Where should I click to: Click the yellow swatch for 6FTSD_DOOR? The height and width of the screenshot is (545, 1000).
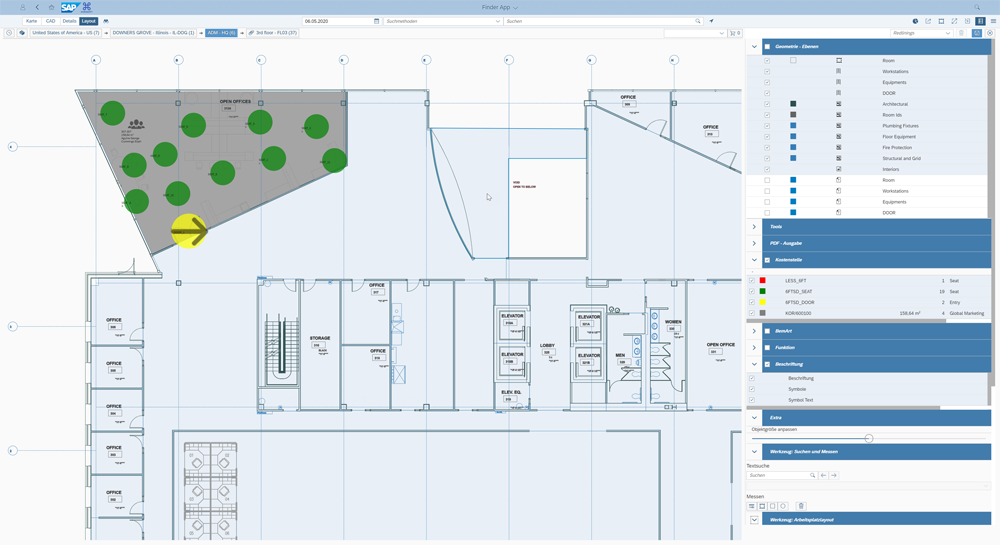tap(762, 302)
